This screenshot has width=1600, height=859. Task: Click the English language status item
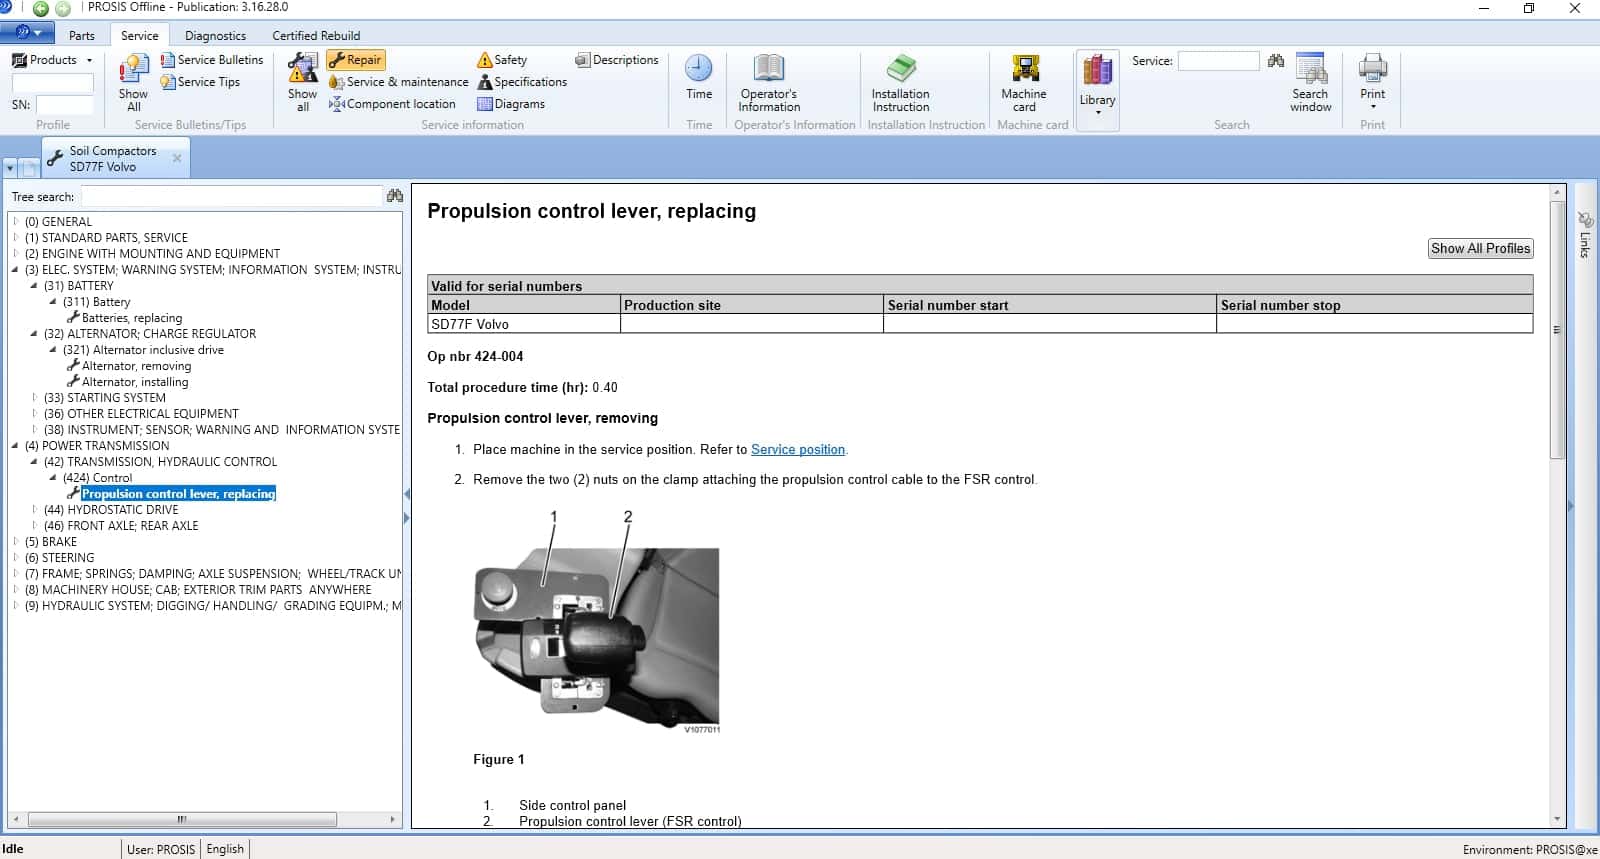point(225,849)
